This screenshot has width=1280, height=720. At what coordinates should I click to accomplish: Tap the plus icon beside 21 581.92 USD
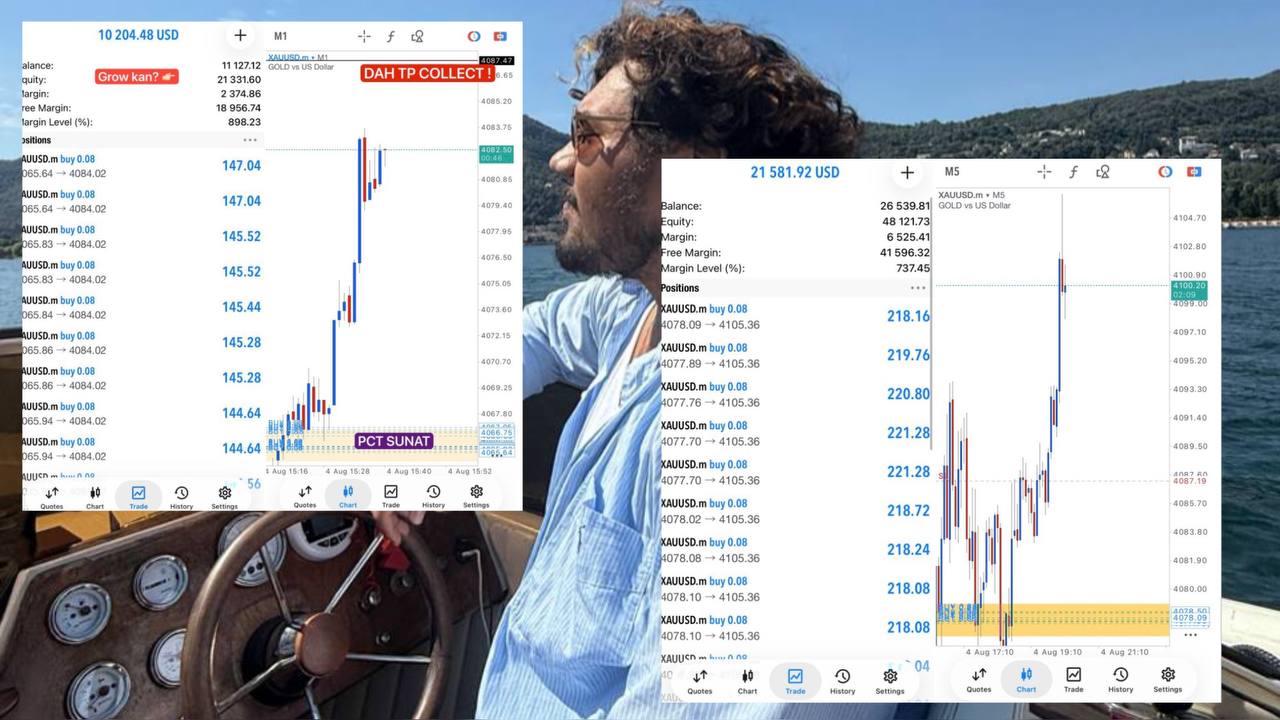907,172
